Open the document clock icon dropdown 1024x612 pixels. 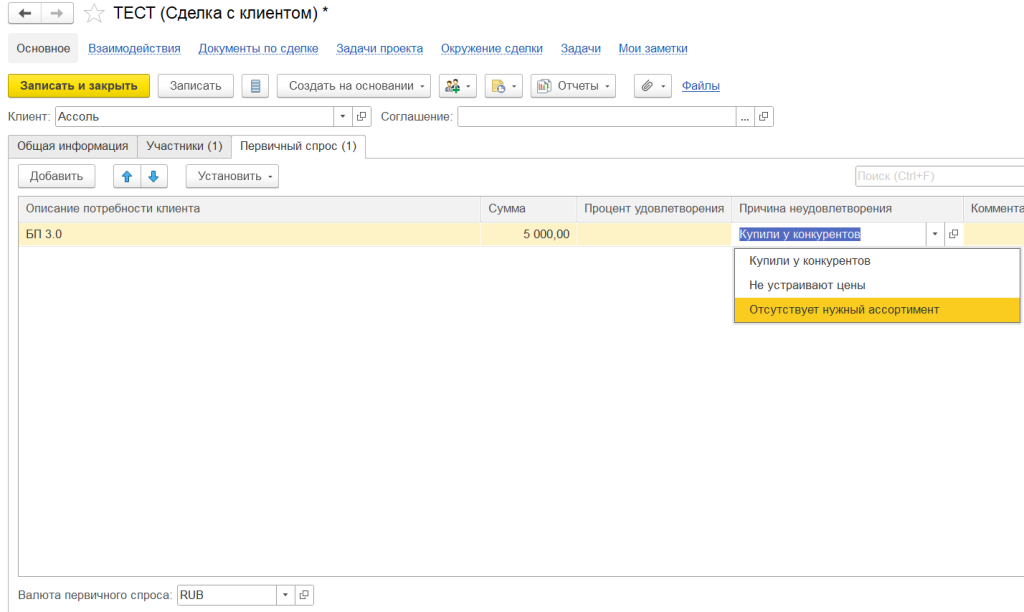pyautogui.click(x=504, y=86)
